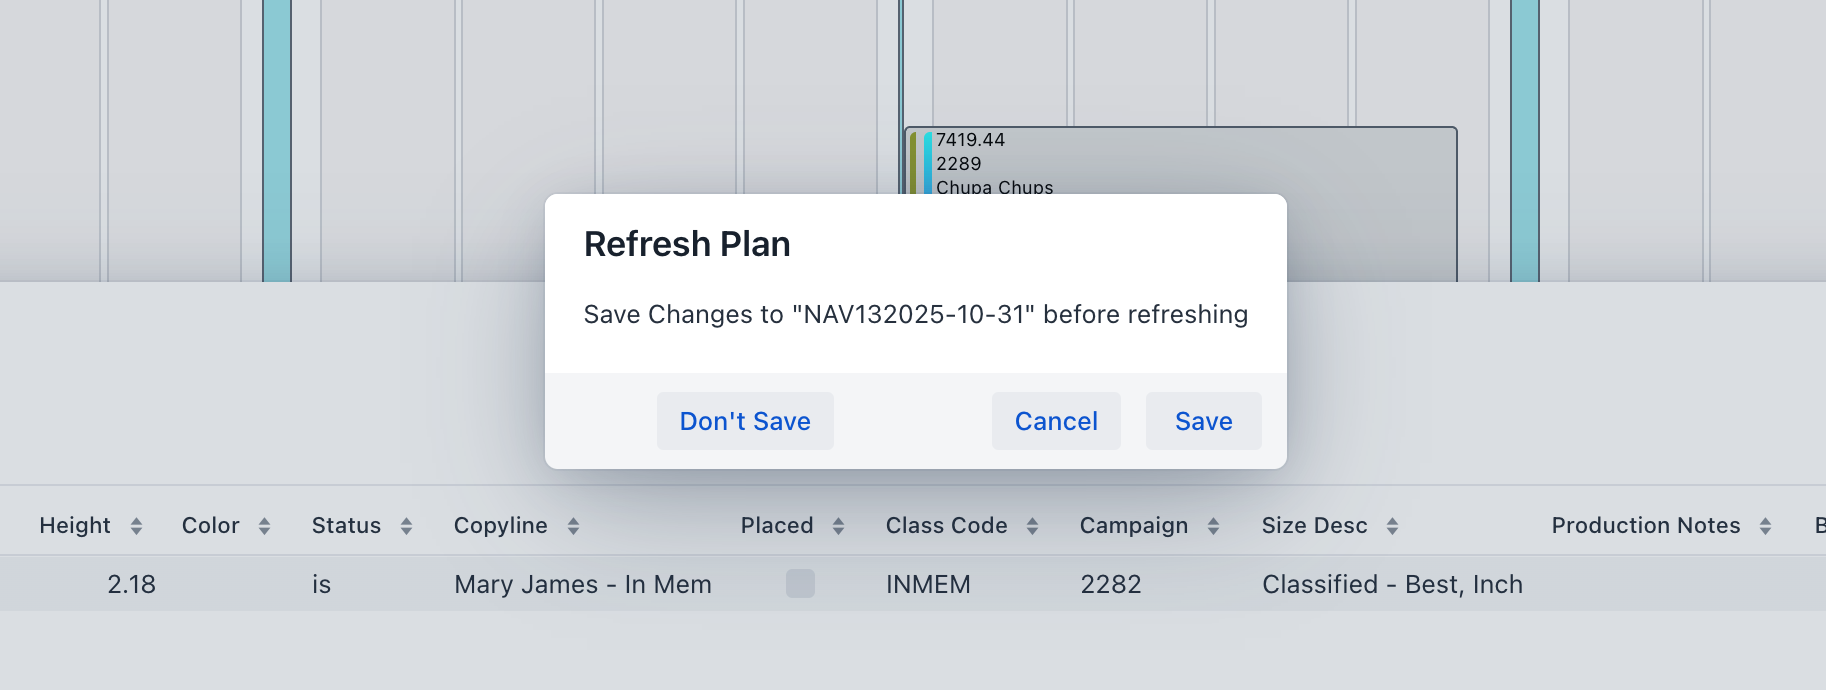Choose Don't Save in Refresh Plan dialog
This screenshot has width=1826, height=690.
point(745,421)
